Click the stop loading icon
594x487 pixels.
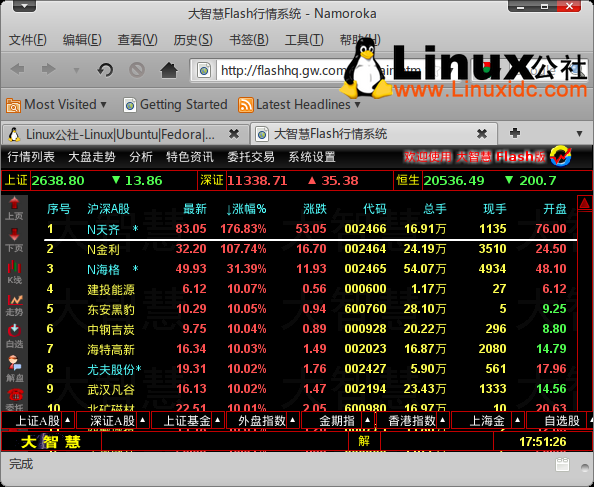(137, 70)
